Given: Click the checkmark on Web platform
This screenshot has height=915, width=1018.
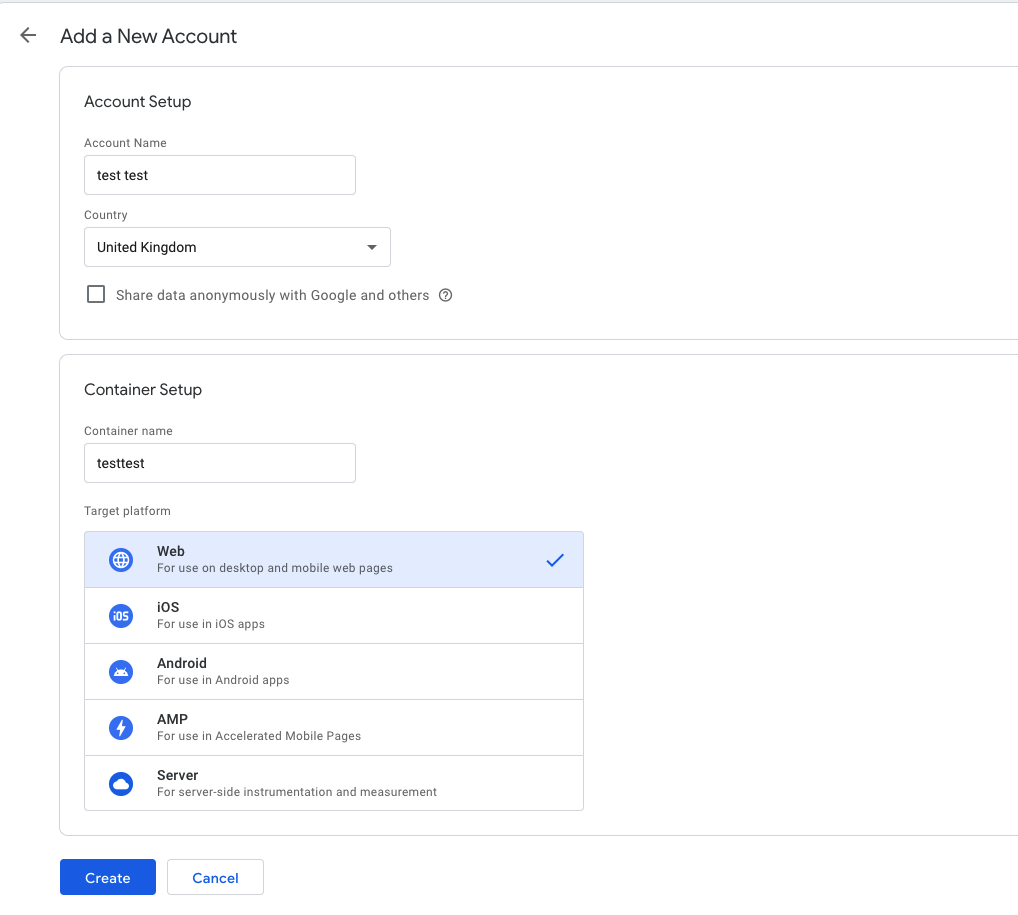Looking at the screenshot, I should (x=555, y=560).
